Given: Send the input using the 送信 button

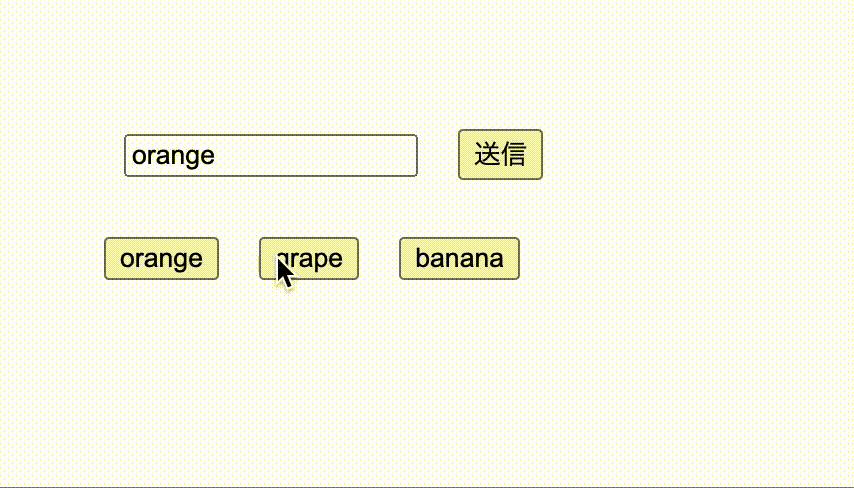Looking at the screenshot, I should tap(500, 155).
